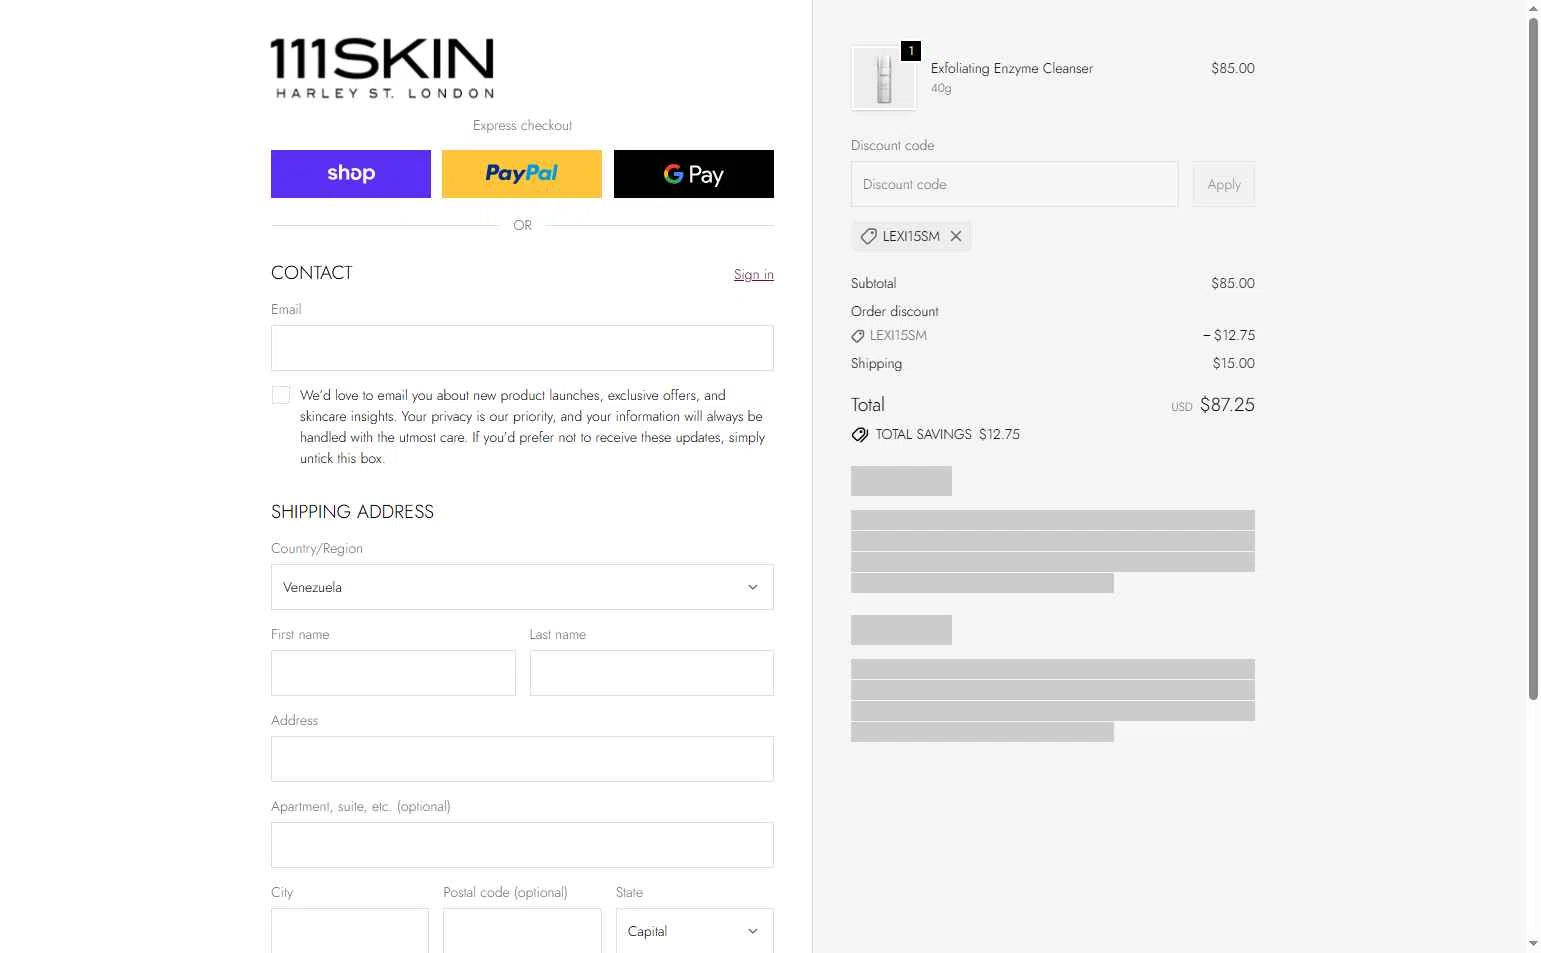The height and width of the screenshot is (953, 1541).
Task: Click the Subtotal value $85.00
Action: 1233,283
